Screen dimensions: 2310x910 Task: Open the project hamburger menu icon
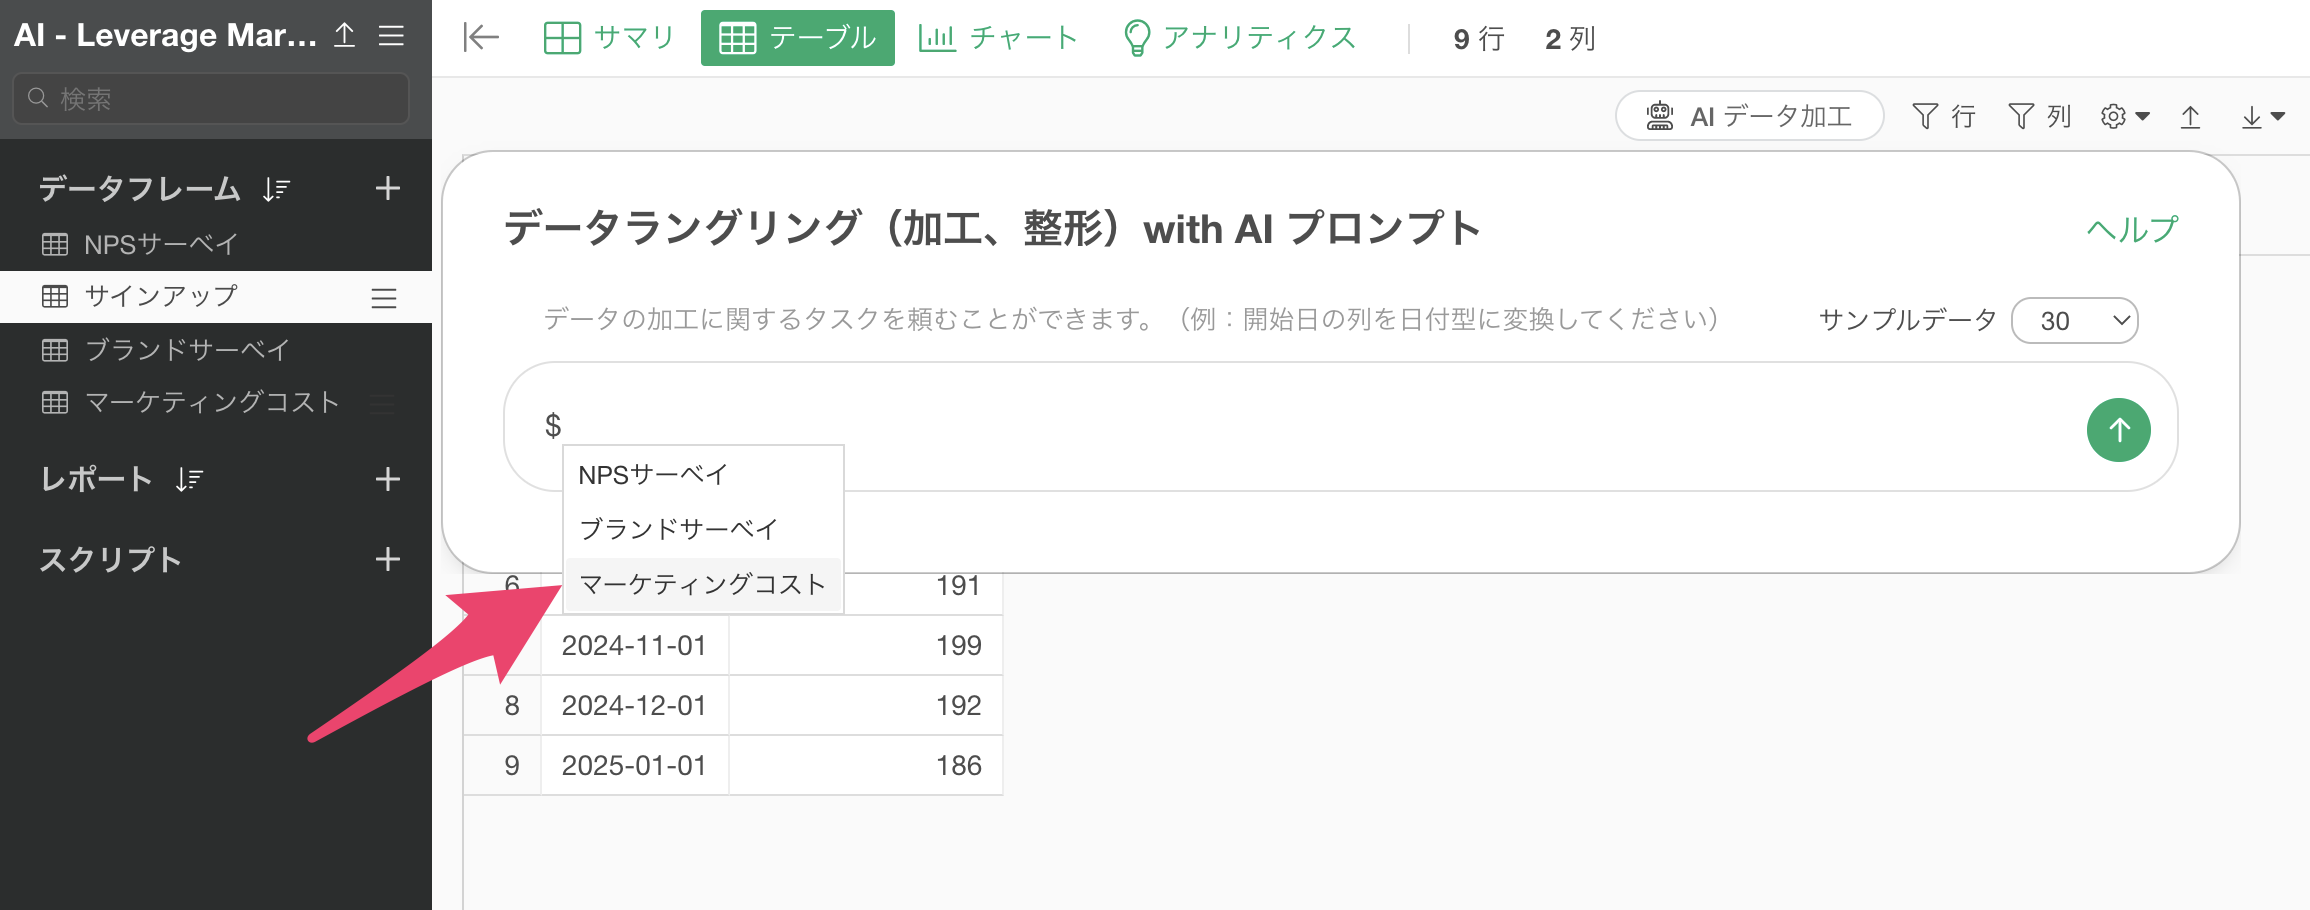[x=391, y=36]
